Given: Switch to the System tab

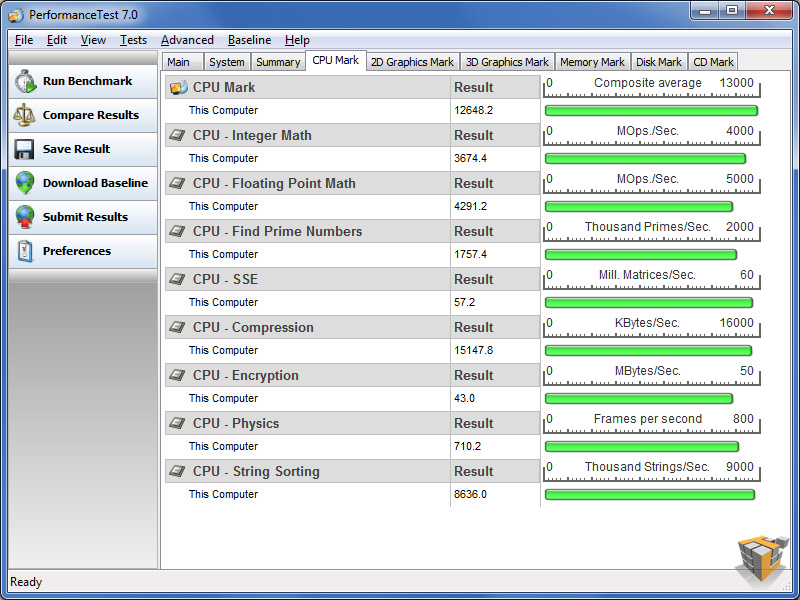Looking at the screenshot, I should [227, 62].
